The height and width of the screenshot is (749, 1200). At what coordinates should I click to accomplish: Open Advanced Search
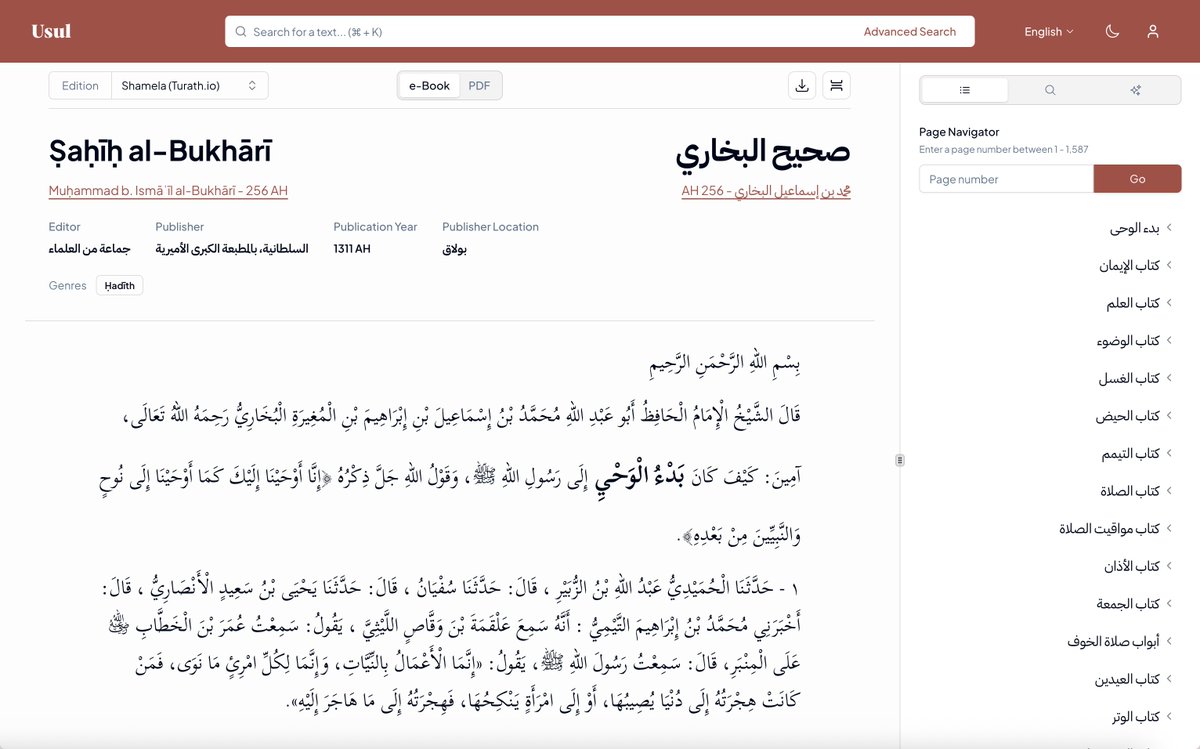tap(911, 31)
